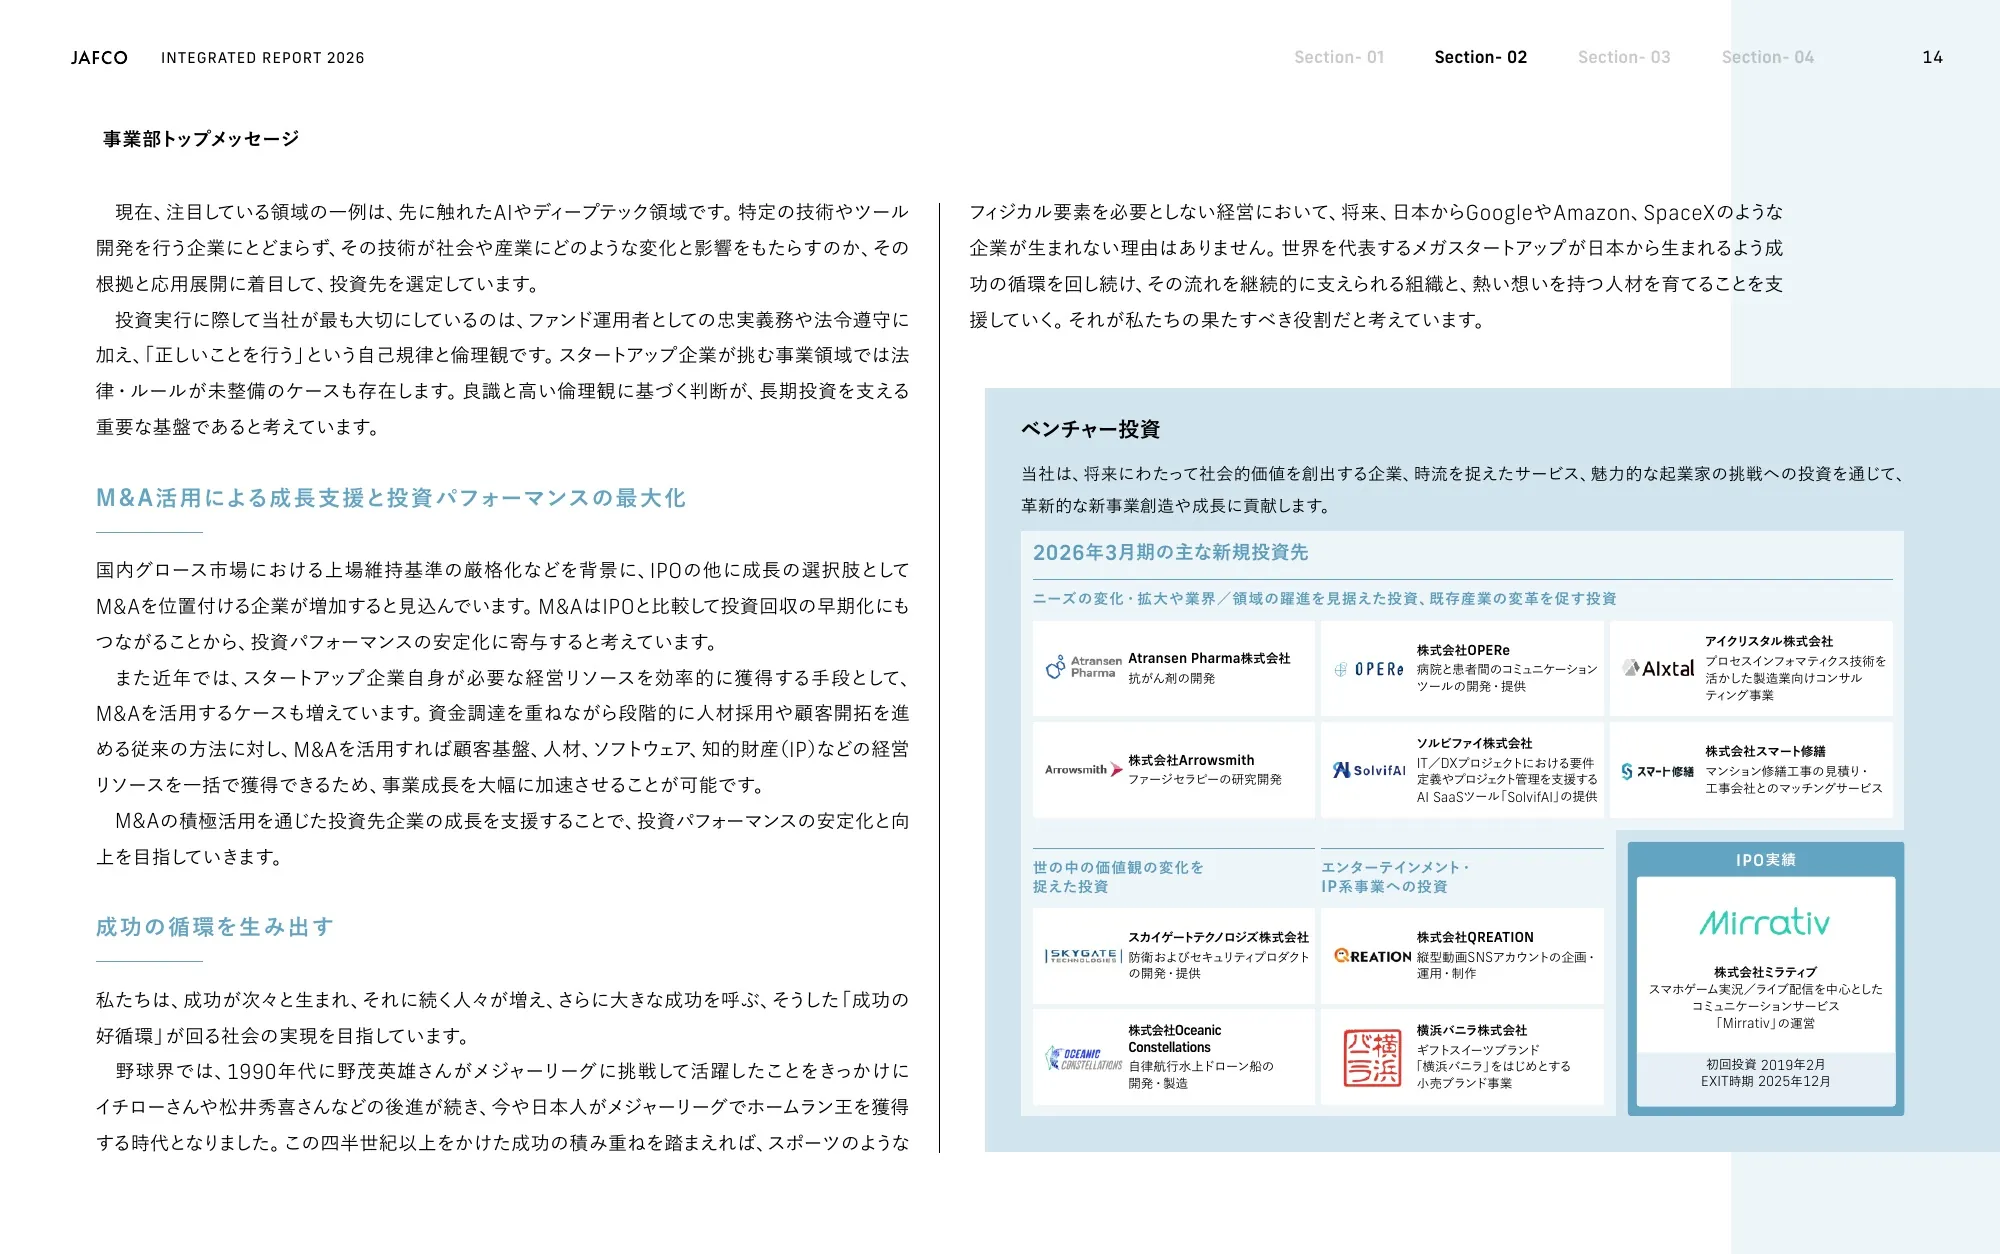
Task: Click the スカイゲートテクノロジズ株式会社 name
Action: pyautogui.click(x=1218, y=937)
